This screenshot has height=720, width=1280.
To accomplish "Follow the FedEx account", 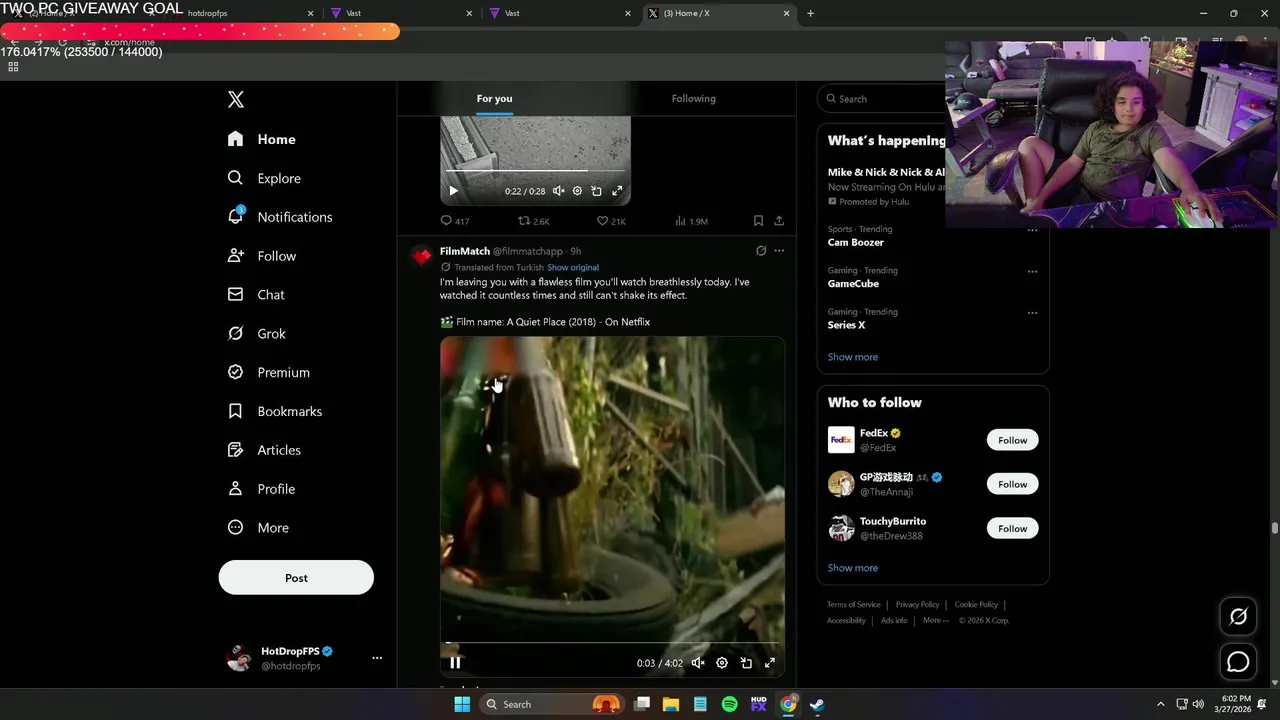I will (1012, 440).
